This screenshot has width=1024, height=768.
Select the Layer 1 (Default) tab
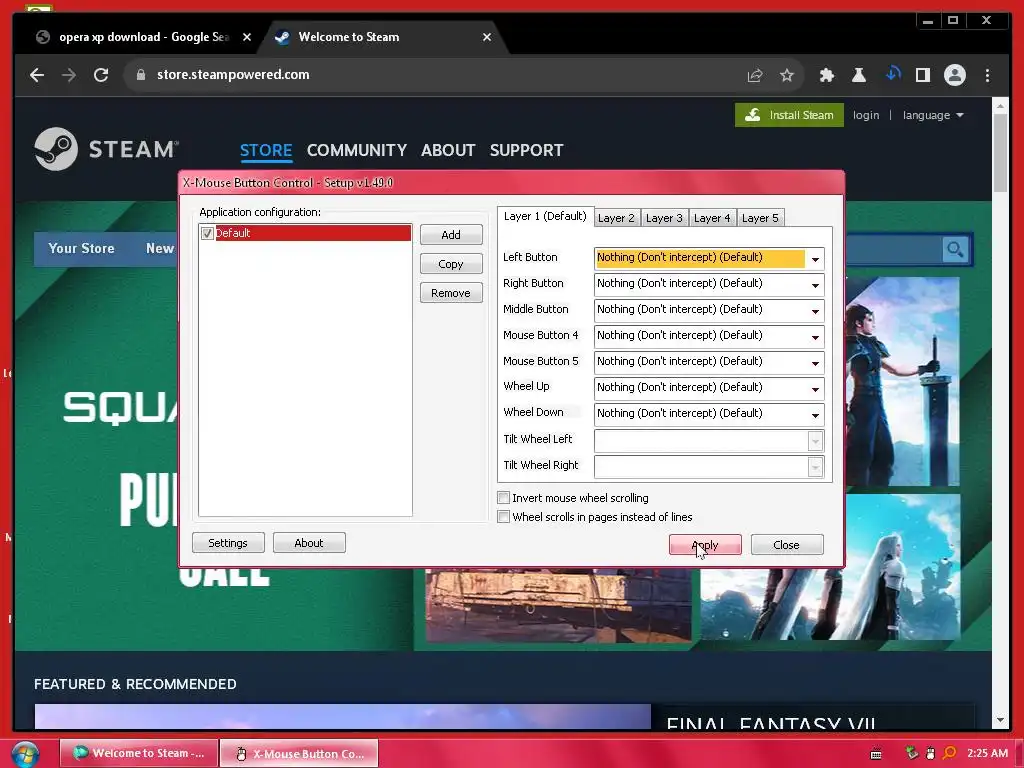click(x=545, y=216)
